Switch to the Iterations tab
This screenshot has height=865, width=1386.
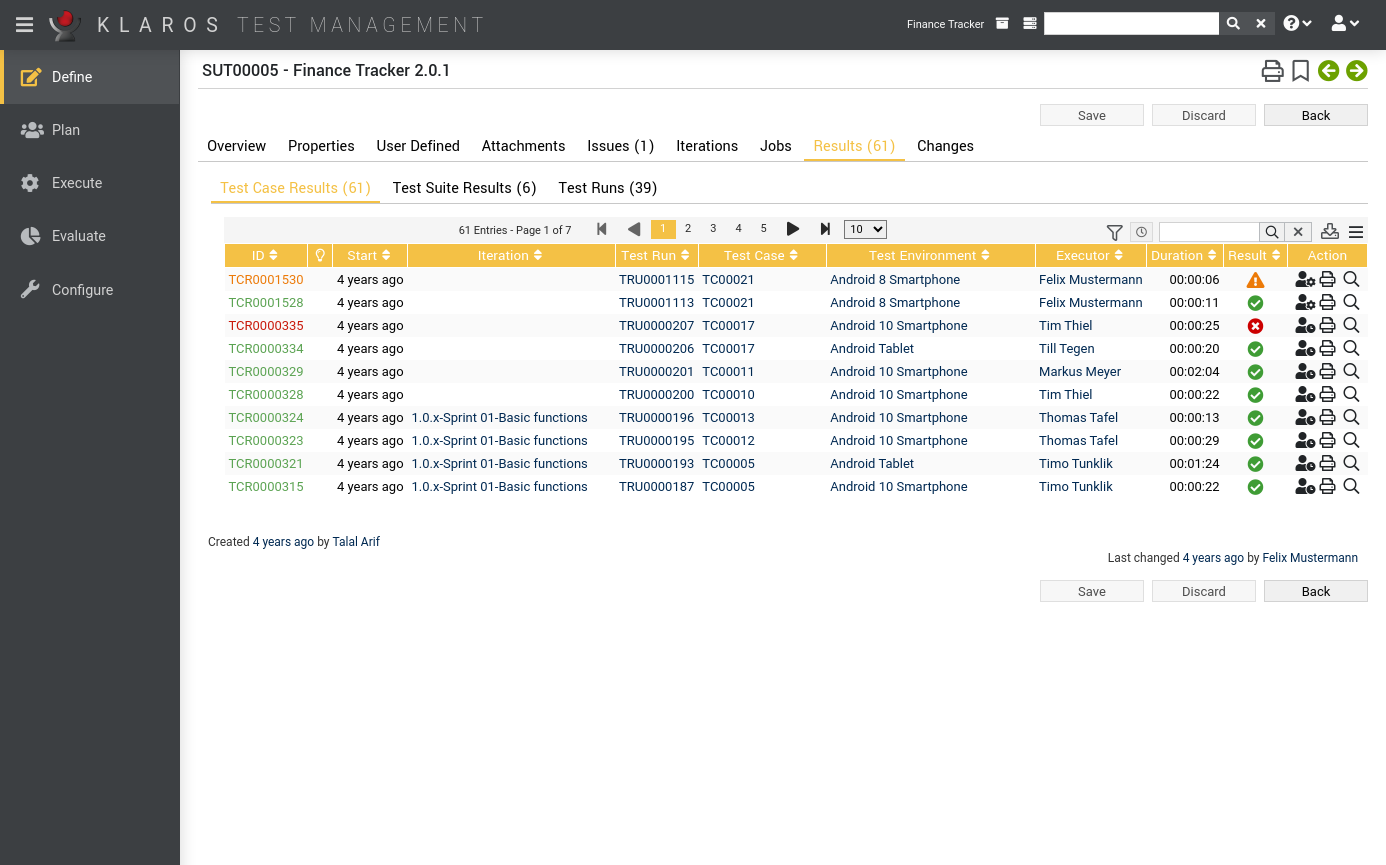(706, 146)
